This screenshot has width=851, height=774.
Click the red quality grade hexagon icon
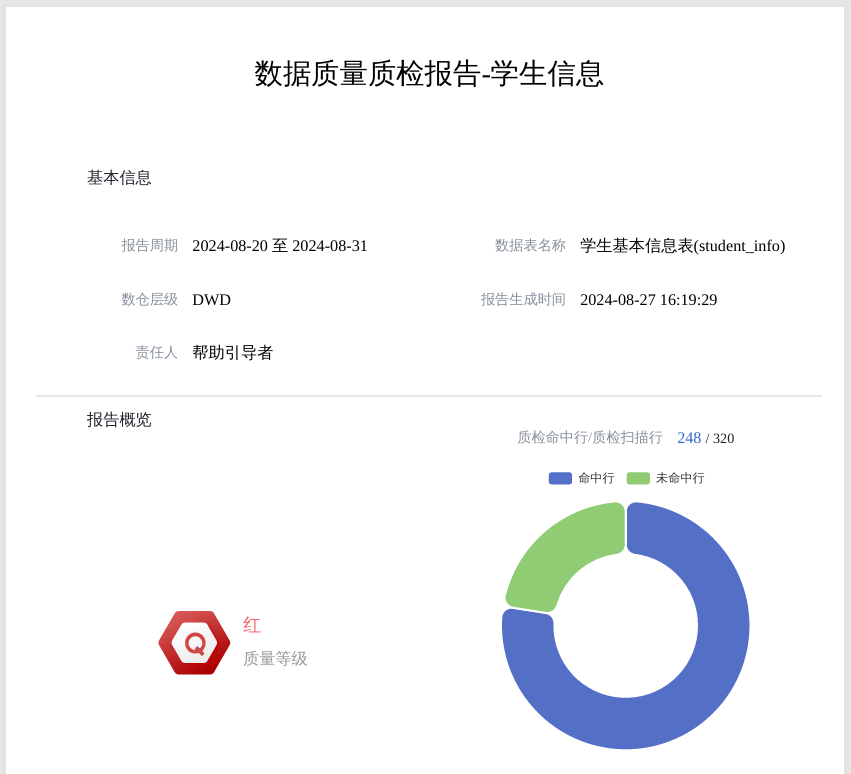pos(194,643)
